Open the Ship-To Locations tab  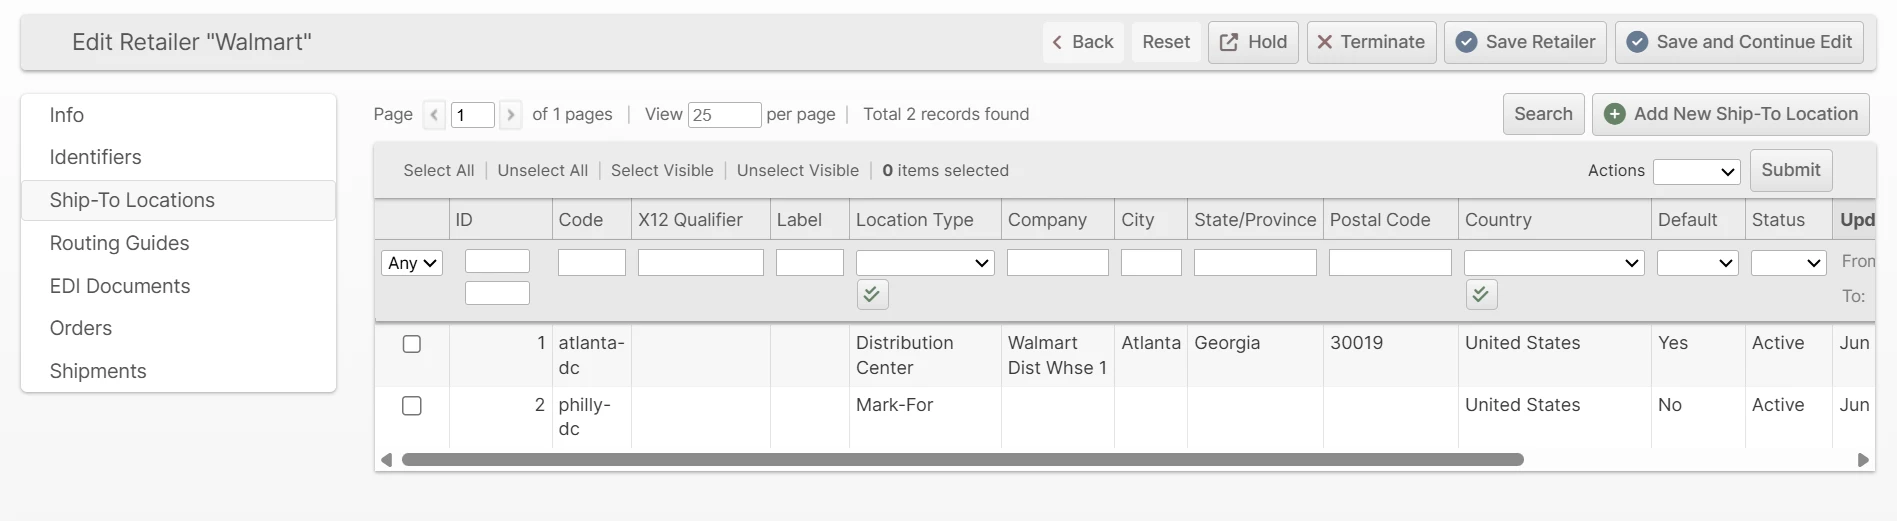[178, 200]
